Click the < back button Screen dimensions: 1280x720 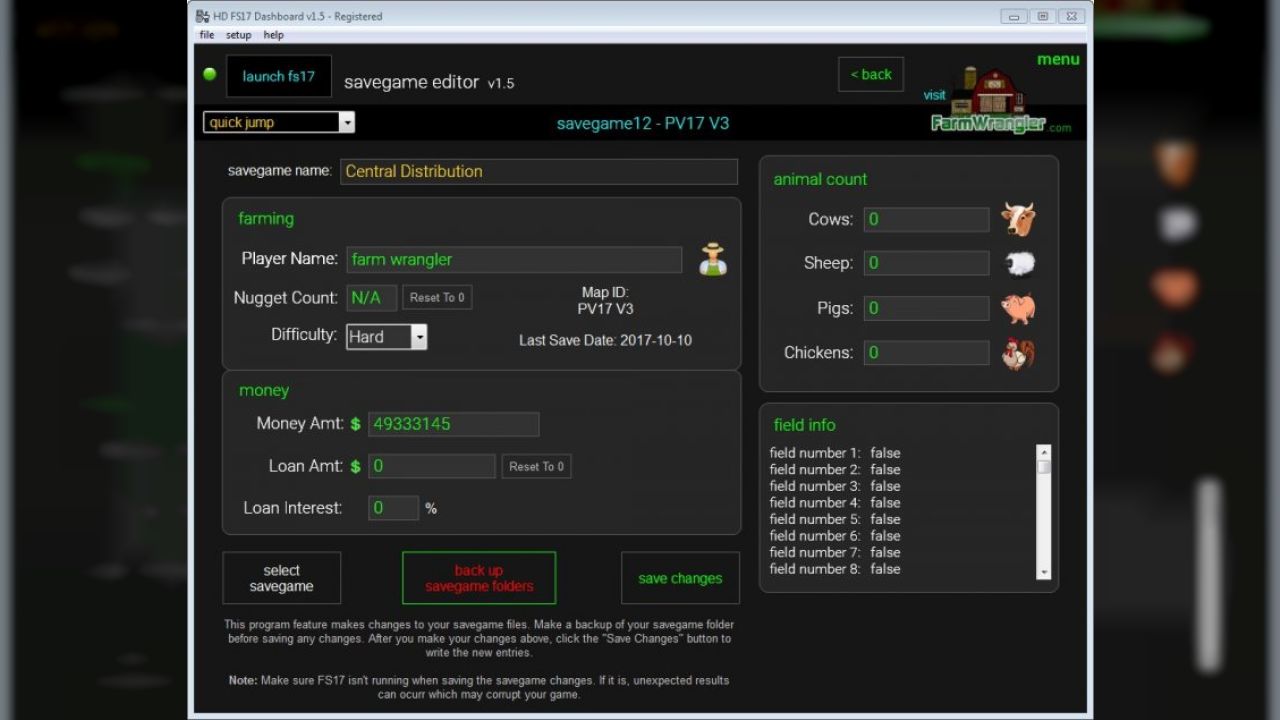(x=871, y=74)
